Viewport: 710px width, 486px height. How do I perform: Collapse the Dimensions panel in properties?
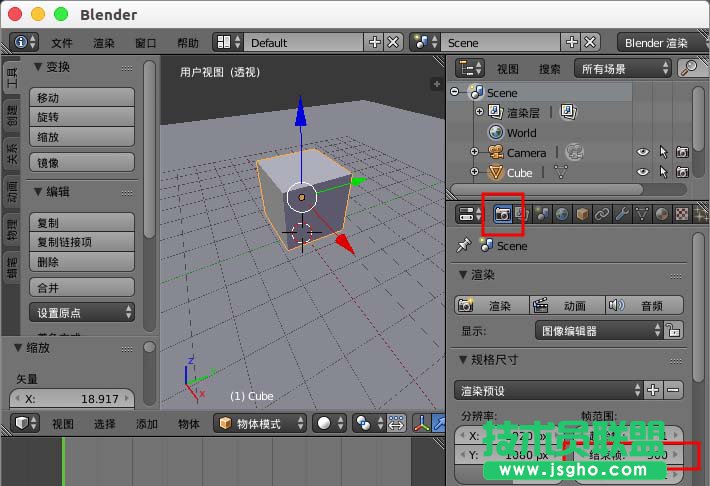(463, 360)
